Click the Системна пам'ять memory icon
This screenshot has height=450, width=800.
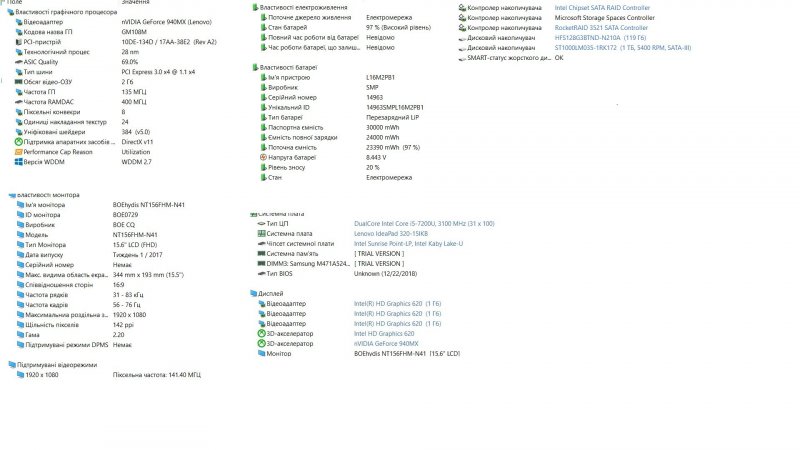[262, 253]
